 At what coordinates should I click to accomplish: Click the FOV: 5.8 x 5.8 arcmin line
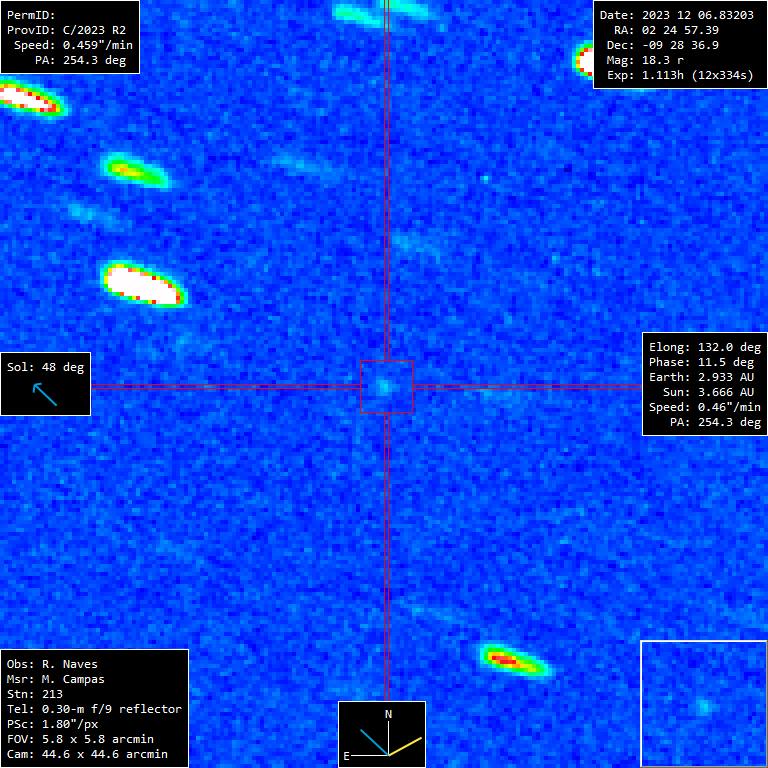(x=80, y=739)
